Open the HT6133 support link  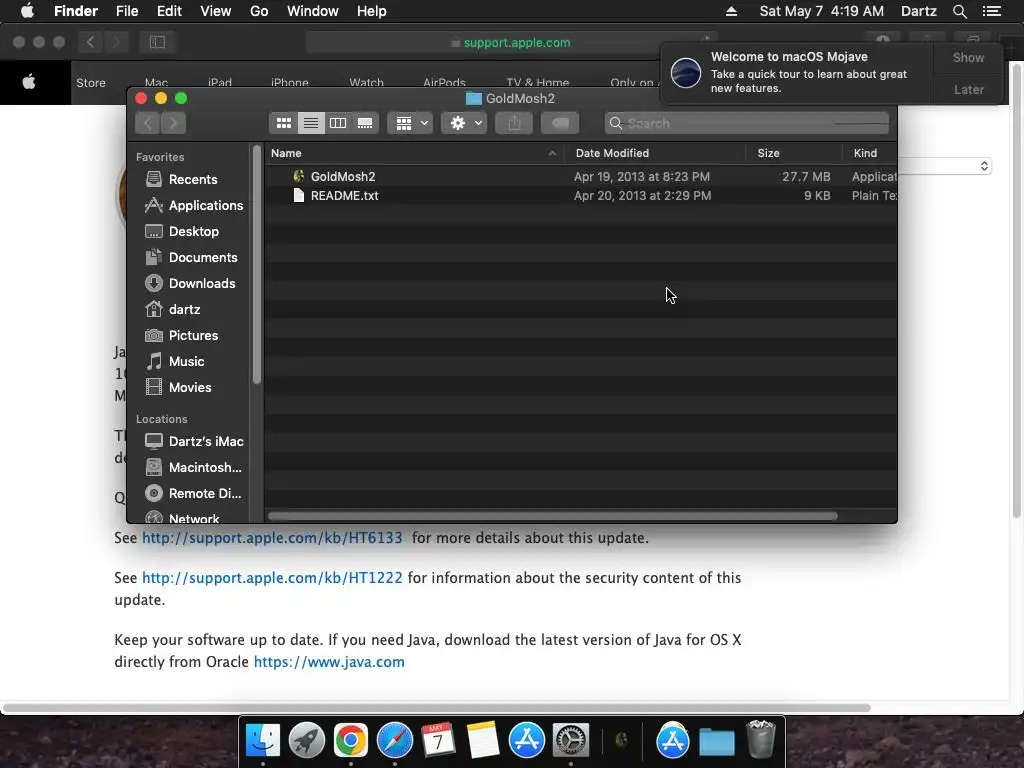tap(272, 537)
